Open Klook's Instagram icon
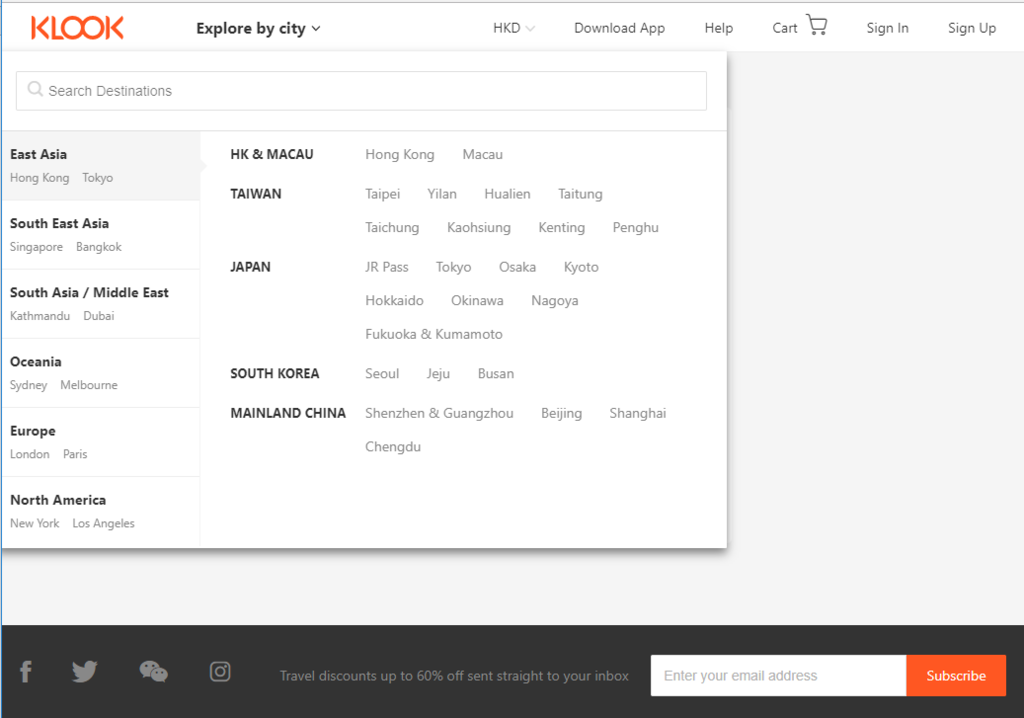1024x718 pixels. pos(220,672)
